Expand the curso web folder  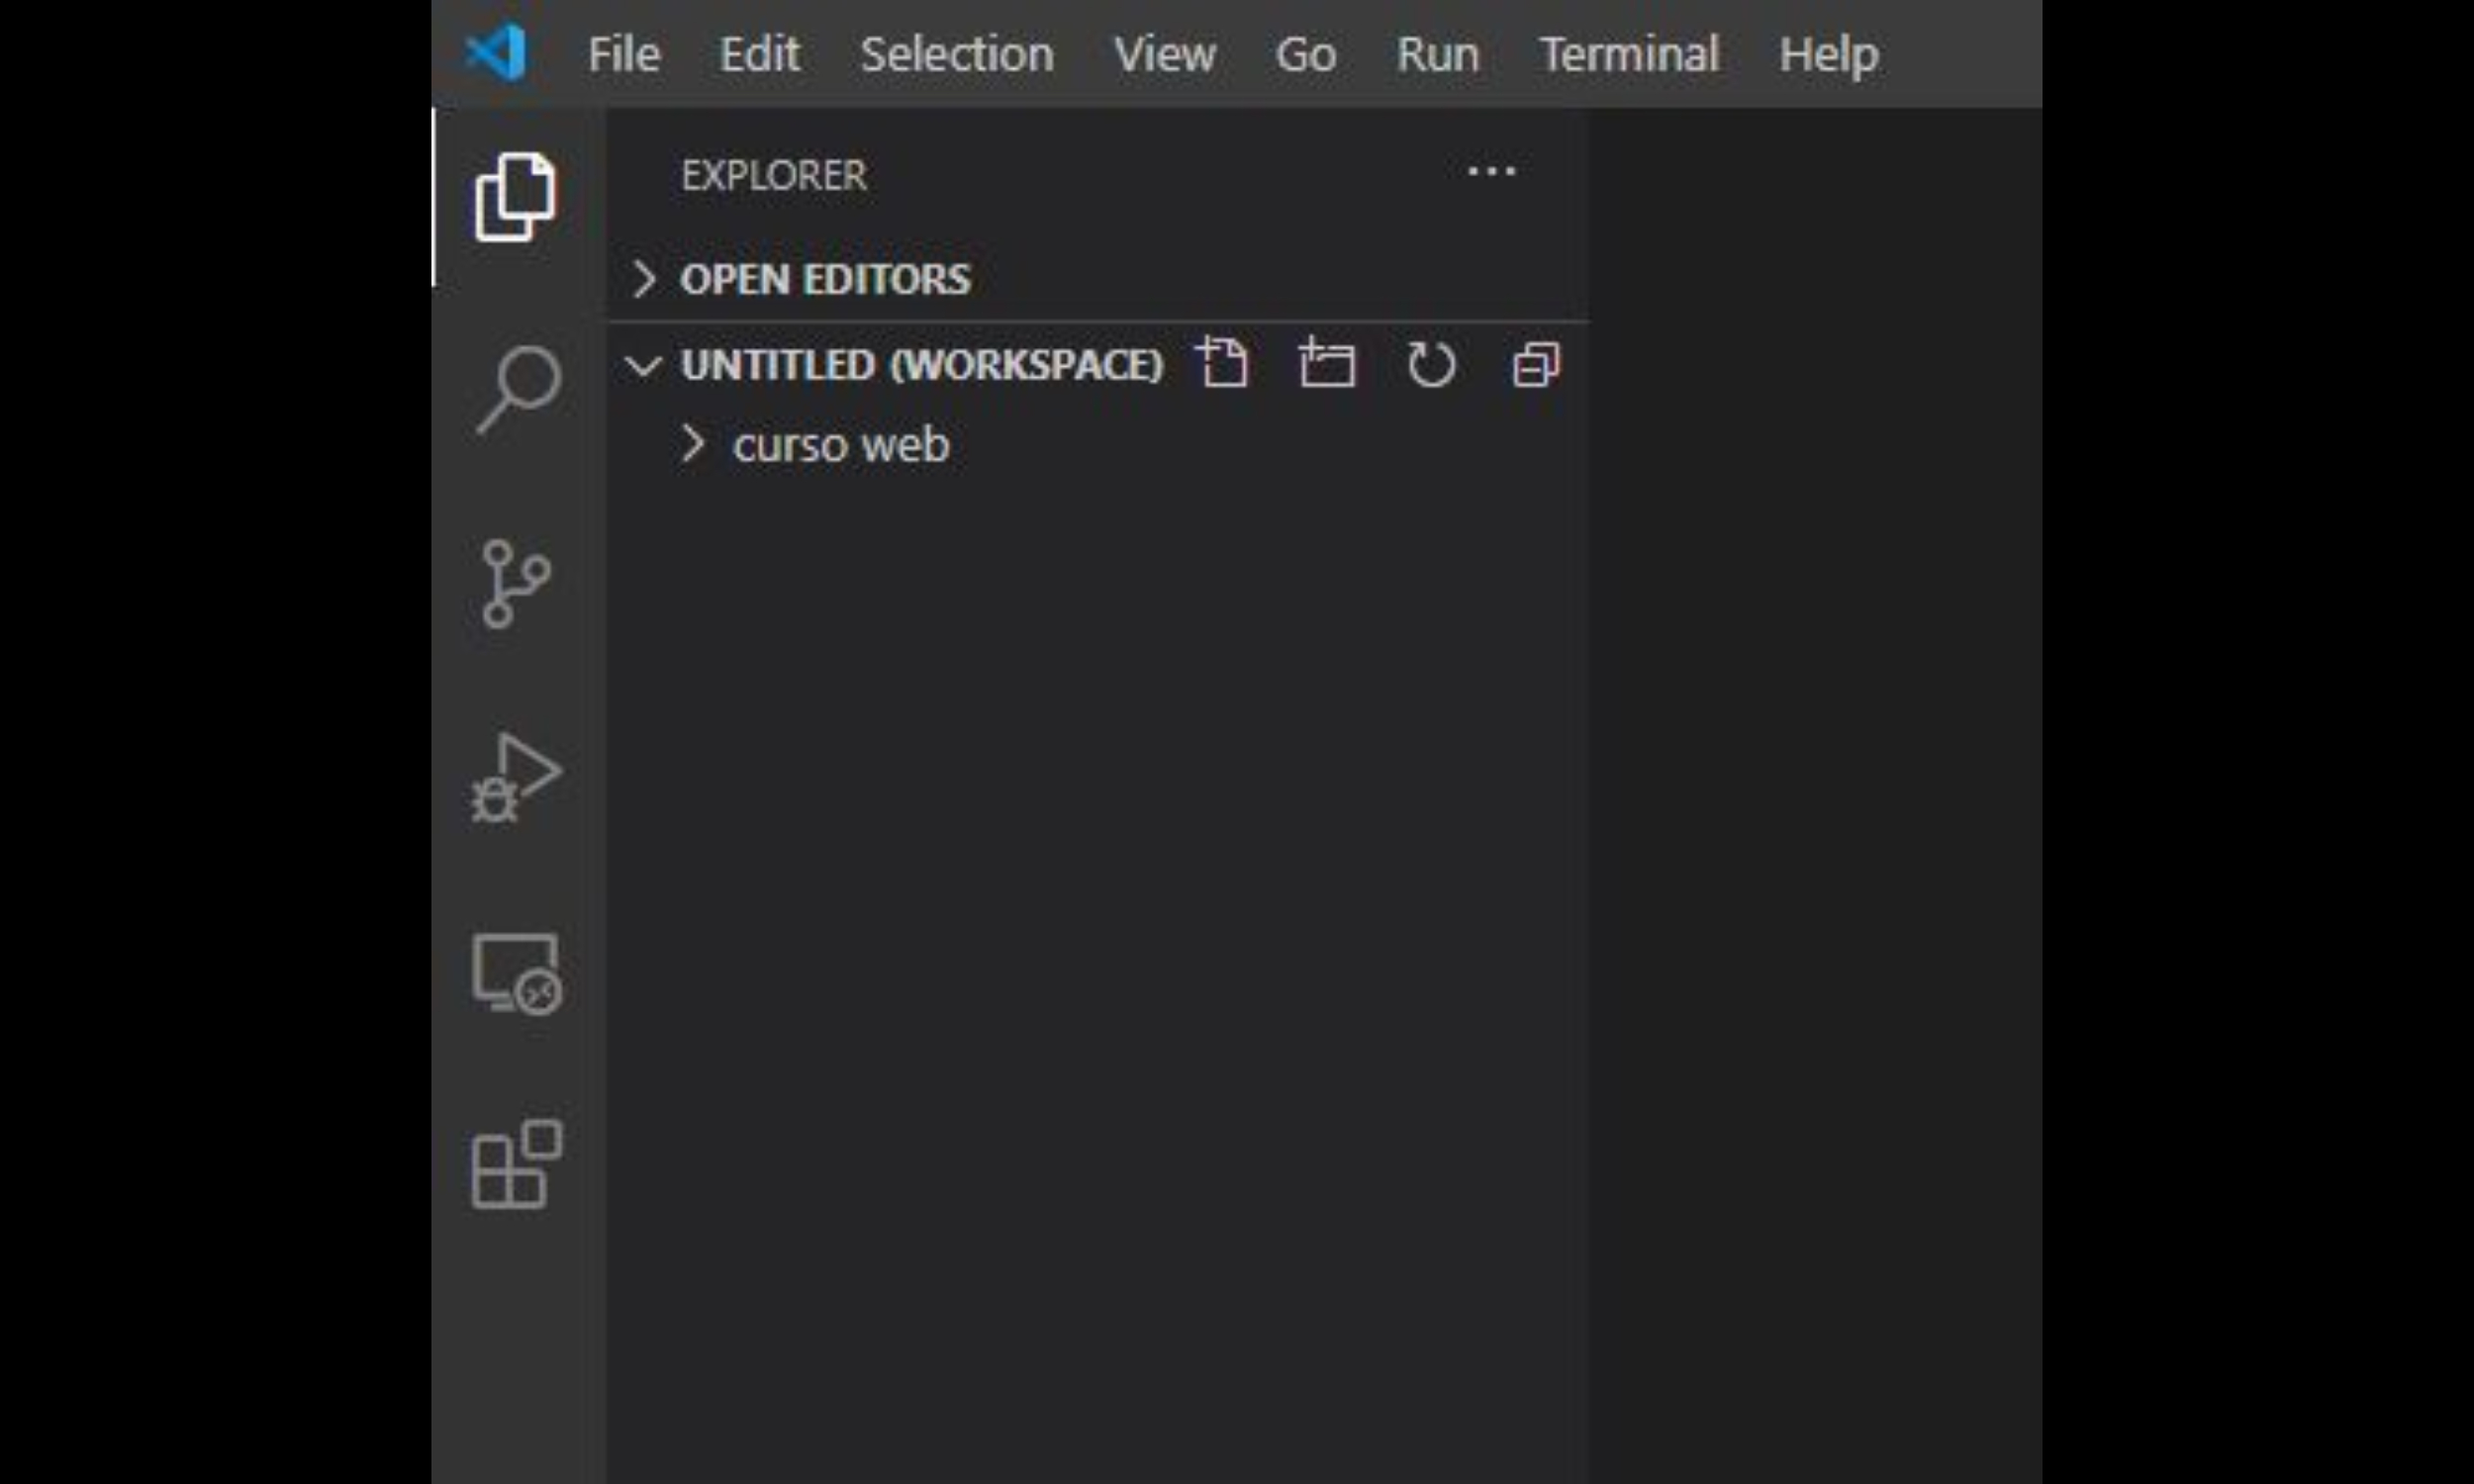(840, 445)
